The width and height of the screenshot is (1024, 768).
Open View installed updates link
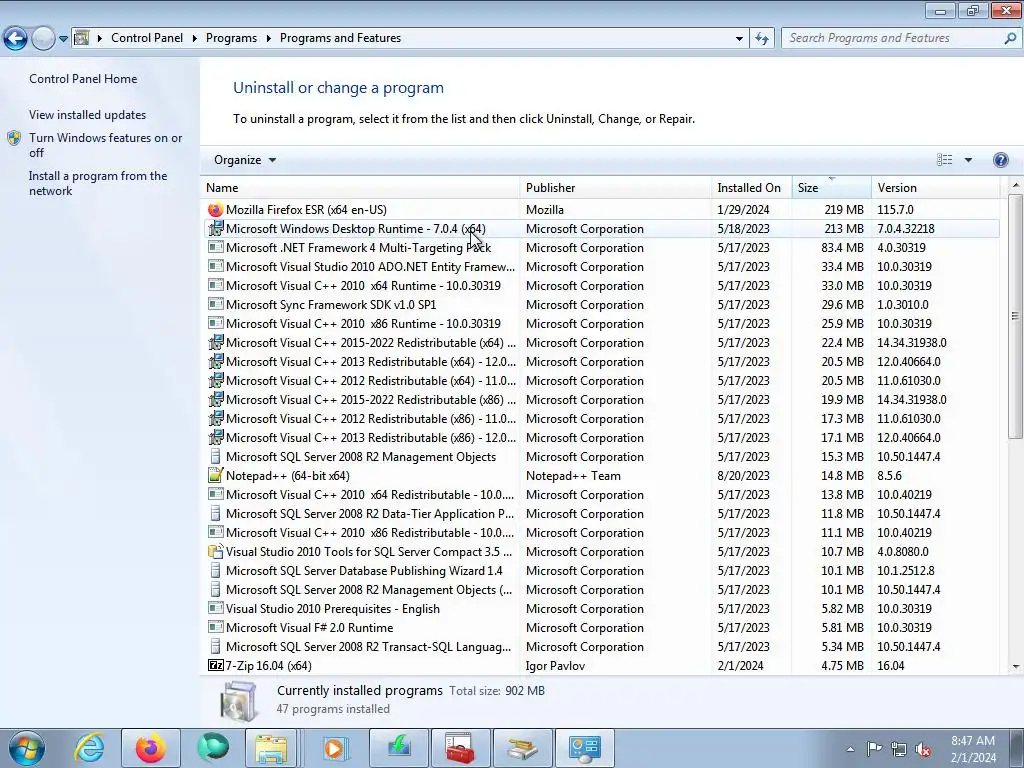[x=88, y=114]
